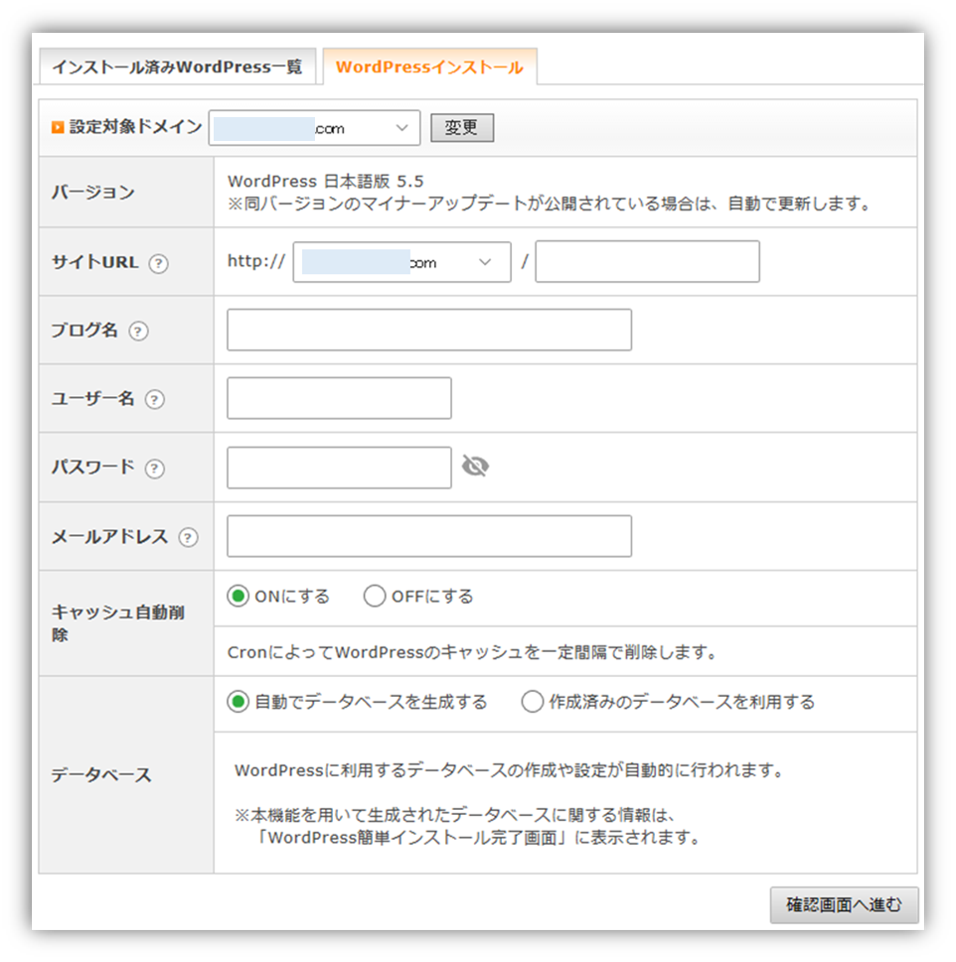Enable 自動でデータベースを生成する option

236,701
